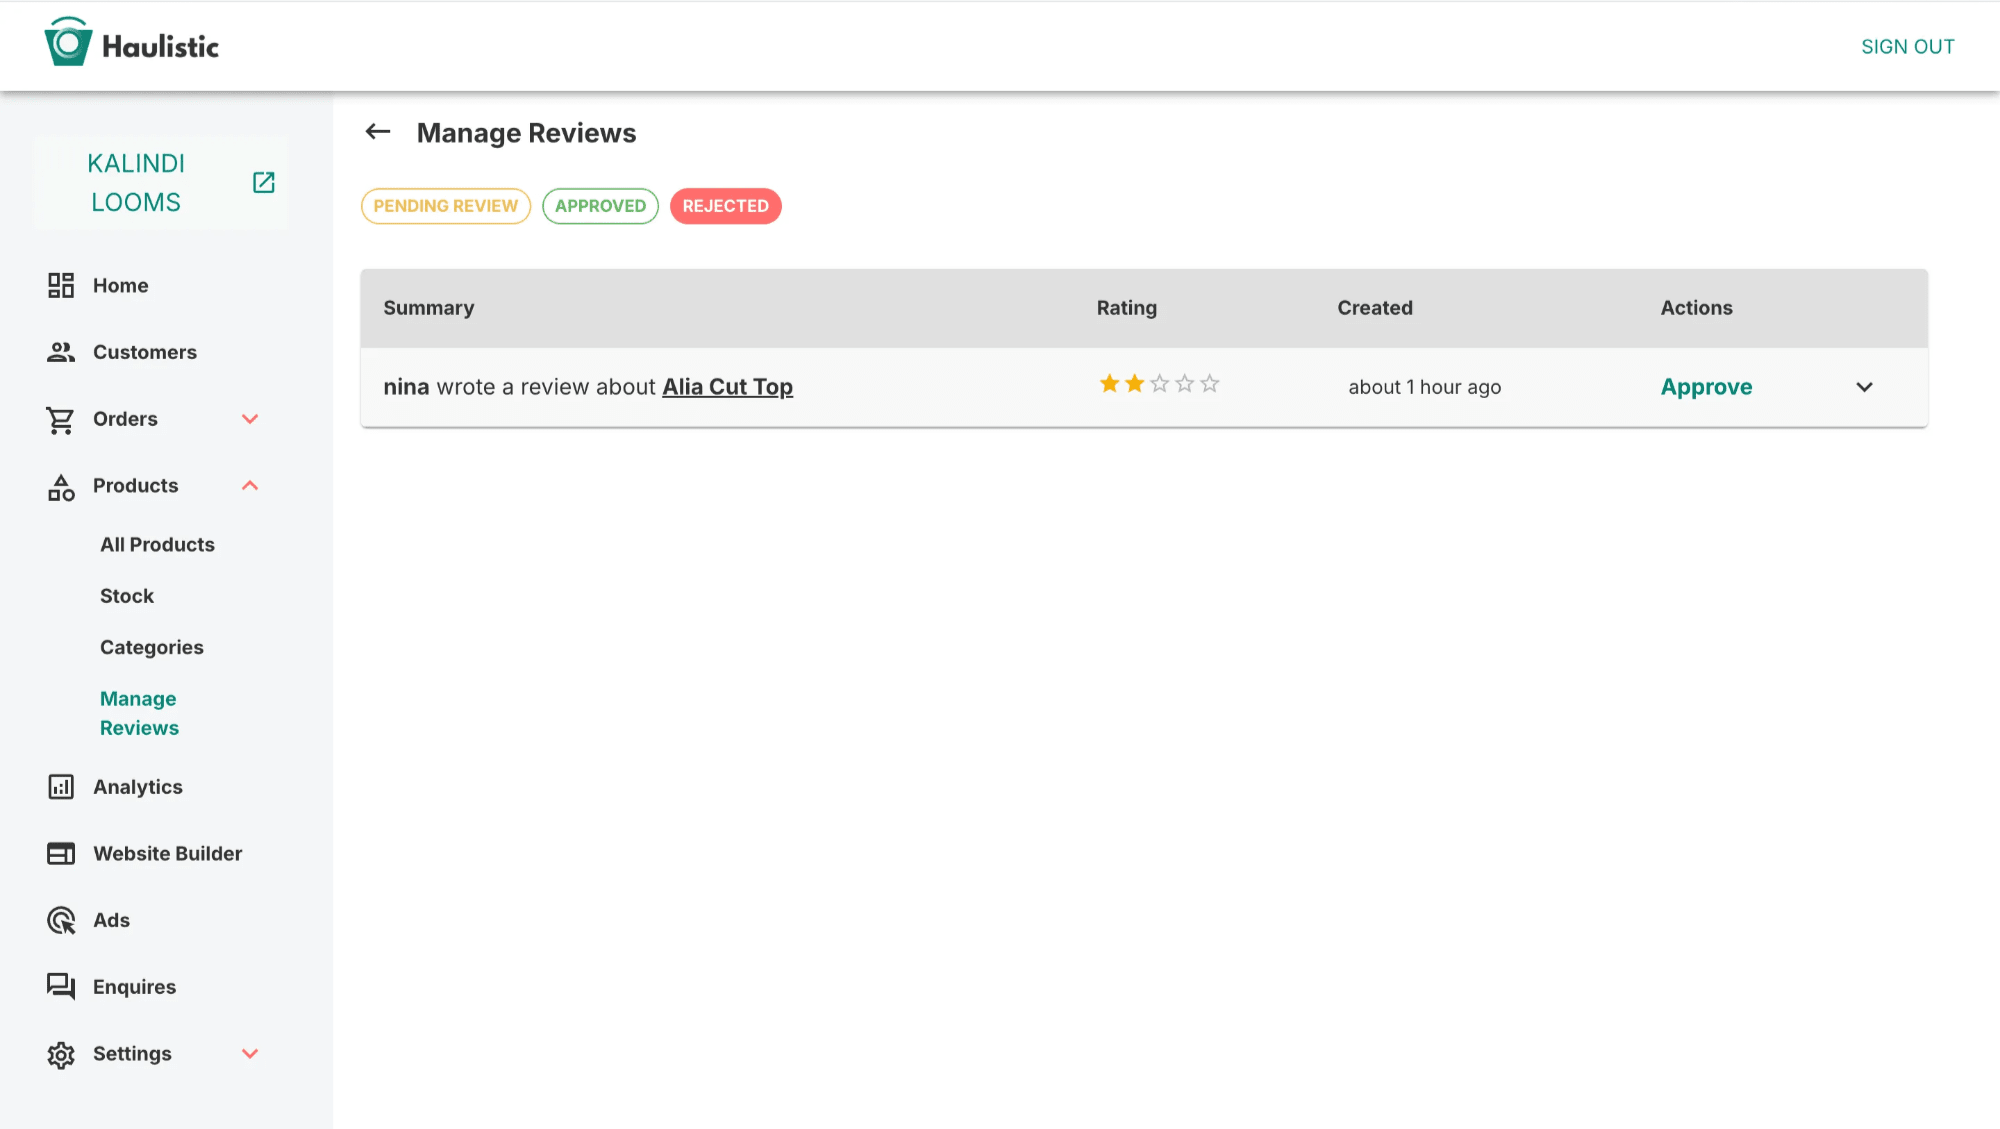Image resolution: width=2000 pixels, height=1129 pixels.
Task: Open the review row actions dropdown arrow
Action: click(x=1864, y=387)
